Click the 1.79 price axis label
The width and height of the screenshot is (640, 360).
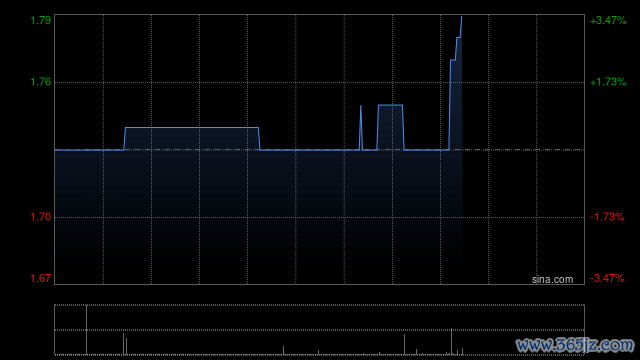(x=41, y=20)
